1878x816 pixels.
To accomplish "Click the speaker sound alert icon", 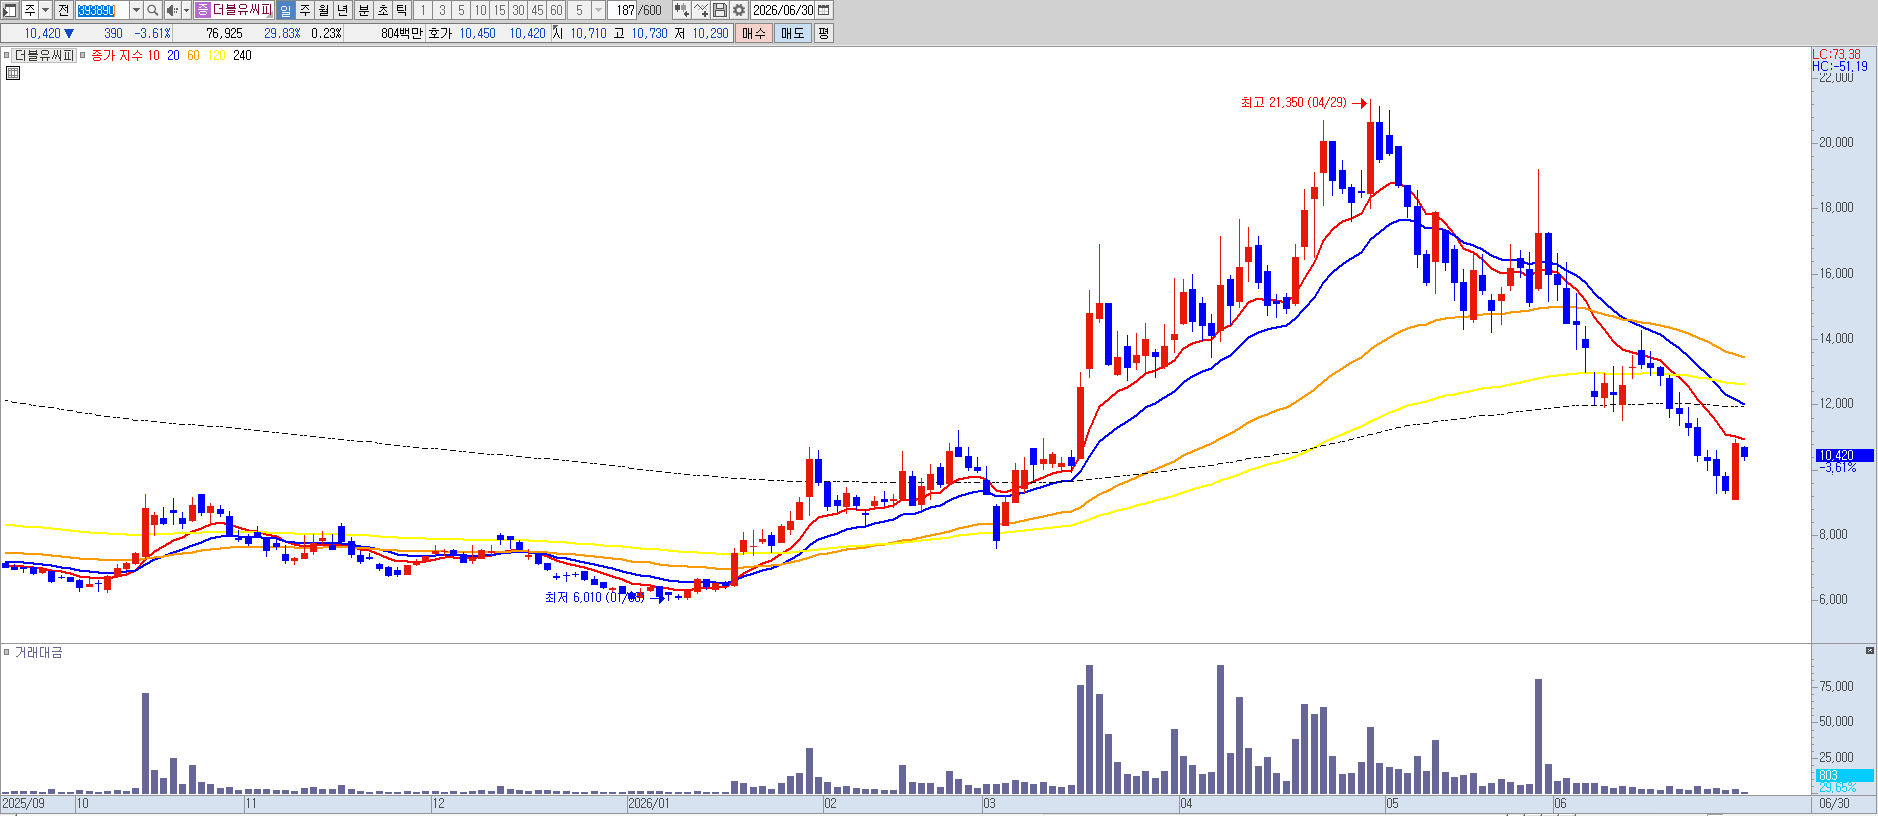I will click(172, 10).
